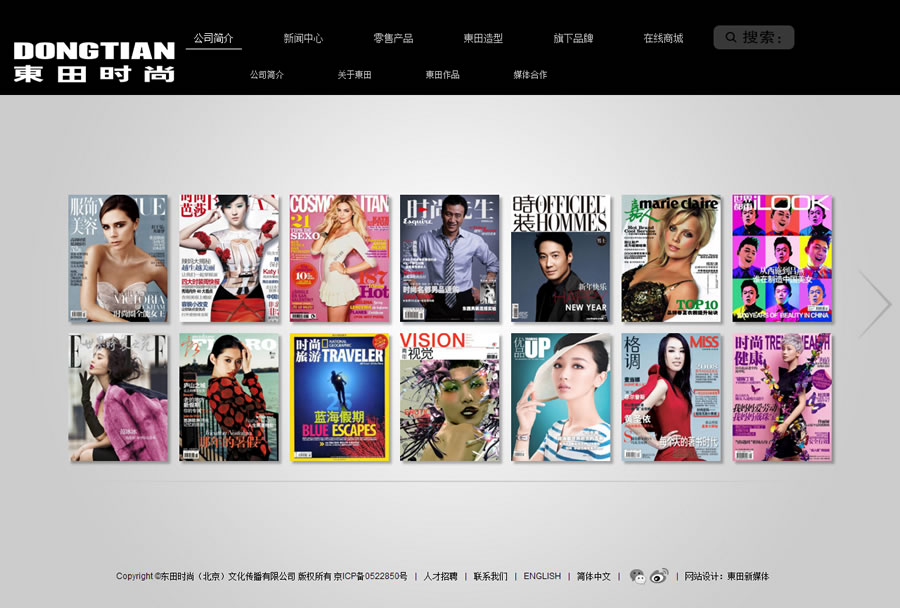
Task: Open 東田造型 navigation item
Action: tap(483, 39)
